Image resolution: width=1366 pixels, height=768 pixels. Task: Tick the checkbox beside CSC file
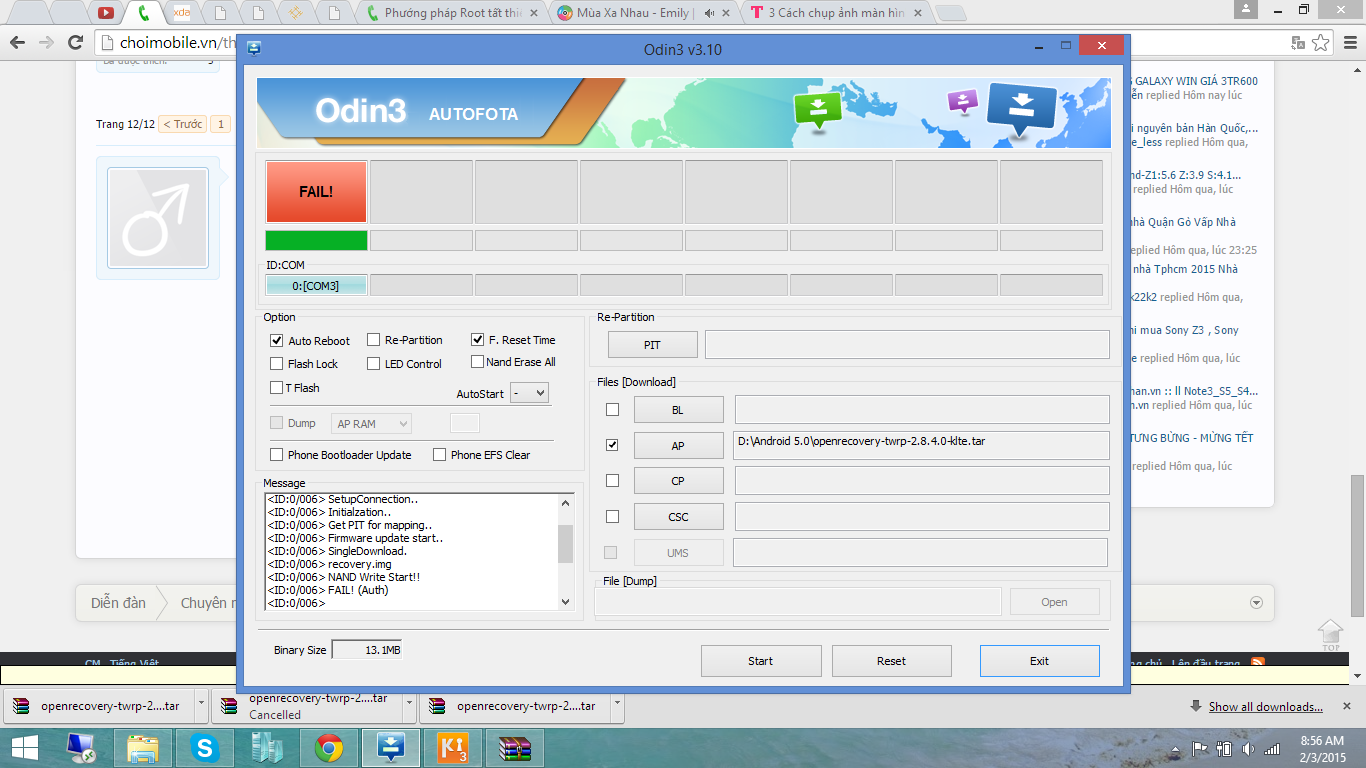pos(612,517)
